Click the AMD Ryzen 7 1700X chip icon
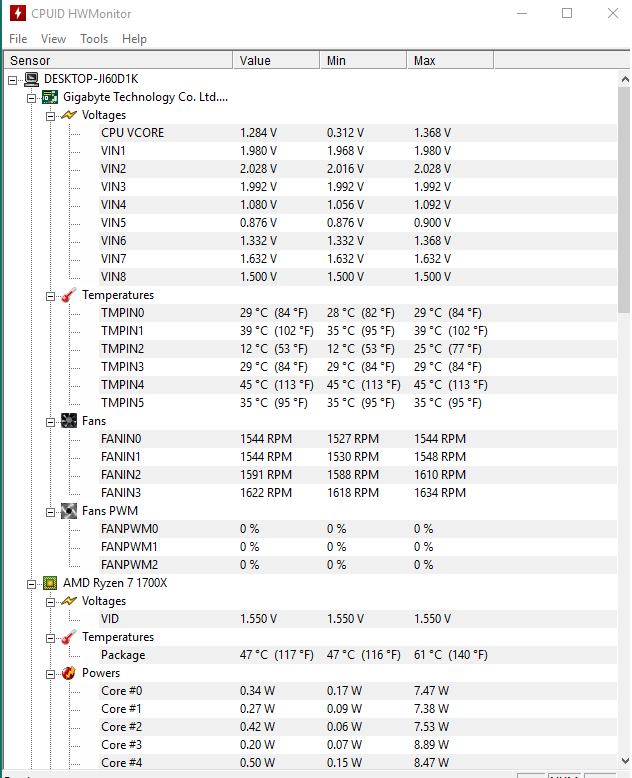Viewport: 632px width, 778px height. pyautogui.click(x=50, y=583)
